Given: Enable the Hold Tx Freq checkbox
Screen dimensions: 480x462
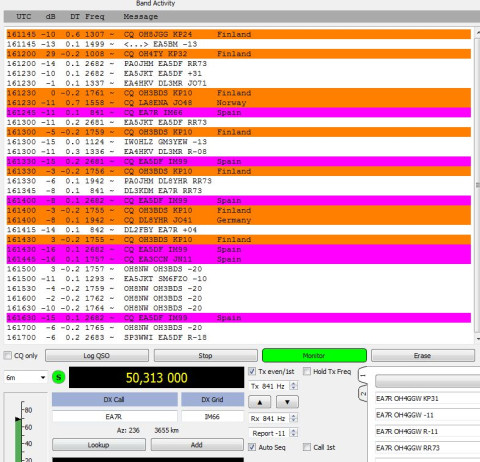Looking at the screenshot, I should point(307,371).
